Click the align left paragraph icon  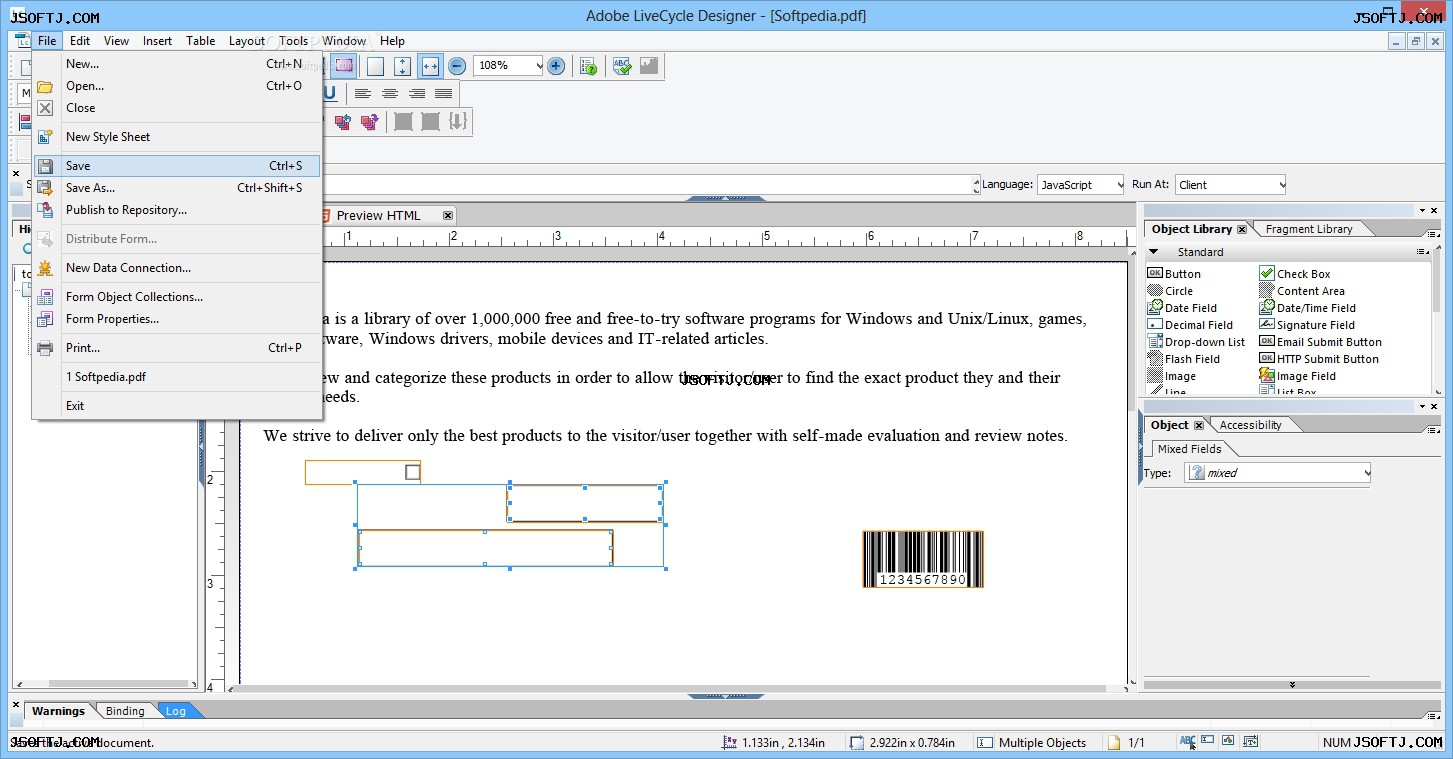coord(363,93)
